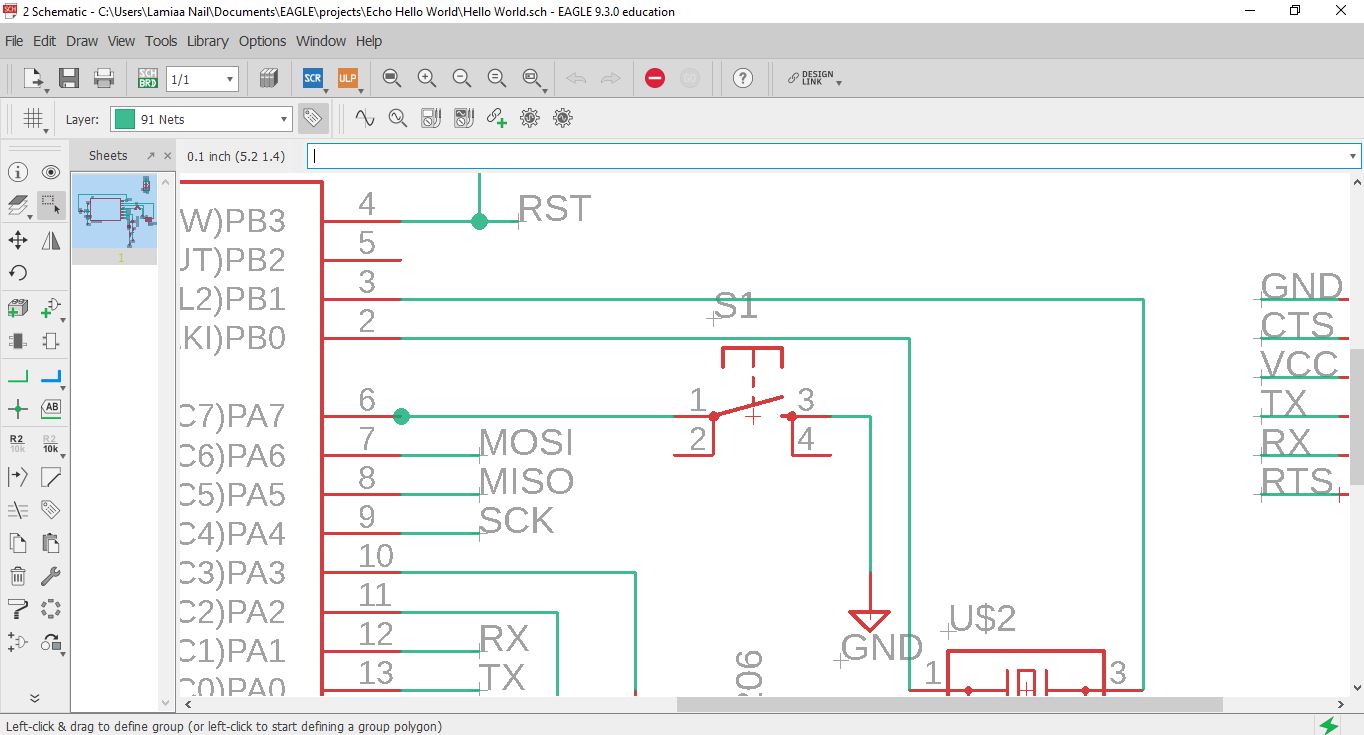Screen dimensions: 1364x735
Task: Toggle the grid settings icon
Action: pos(33,119)
